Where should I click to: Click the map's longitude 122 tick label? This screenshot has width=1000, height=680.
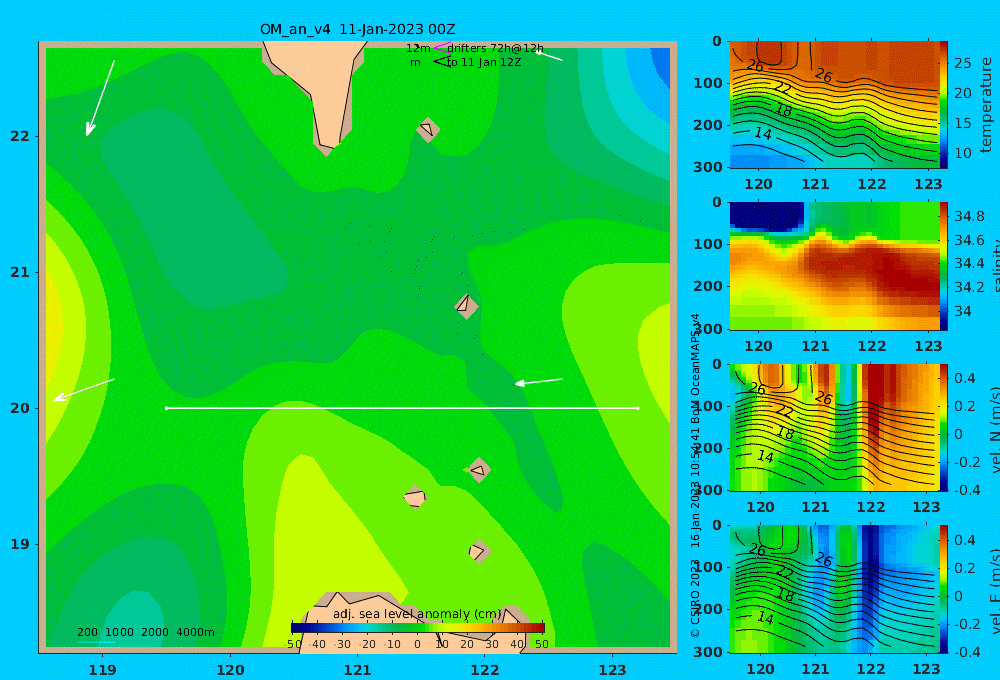[485, 670]
